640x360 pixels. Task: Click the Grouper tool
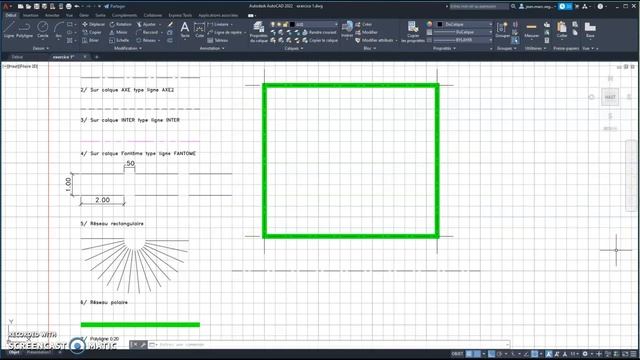pos(502,29)
